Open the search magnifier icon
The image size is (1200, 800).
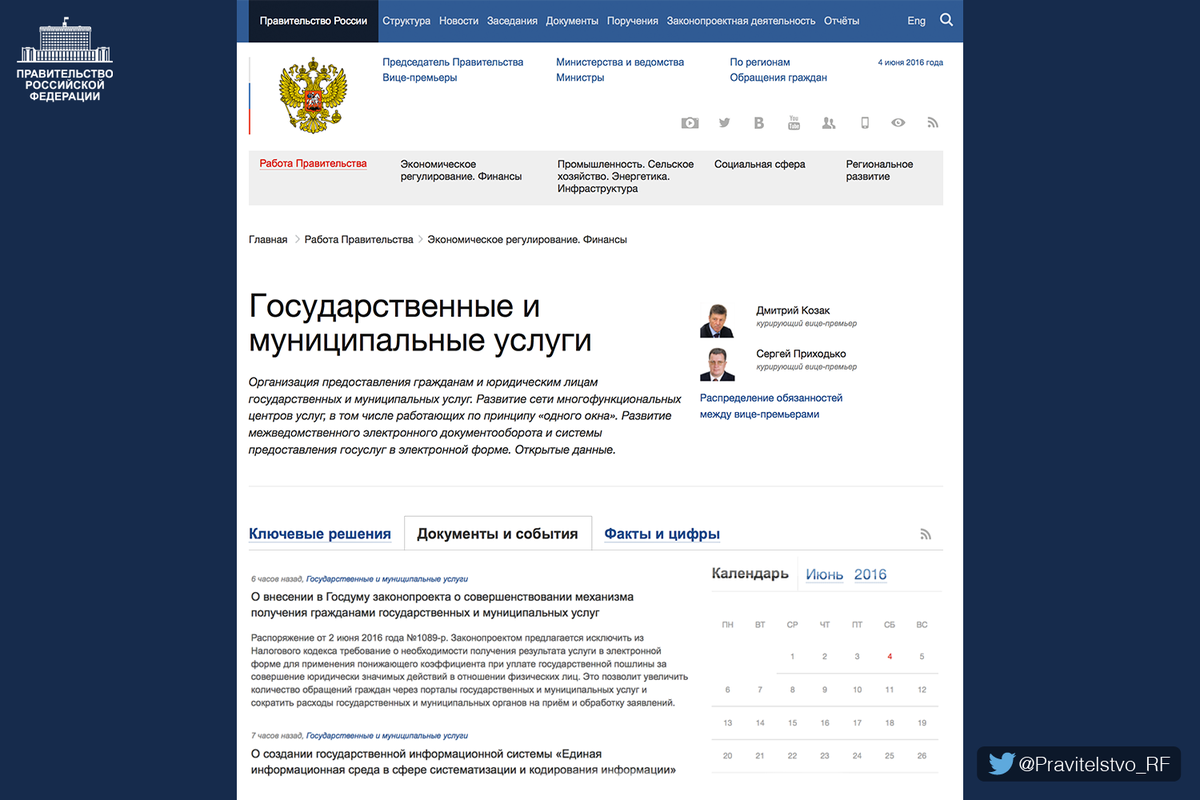tap(947, 20)
